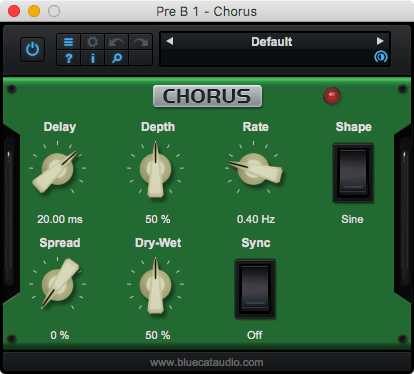
Task: Open the gear settings icon
Action: click(x=92, y=42)
